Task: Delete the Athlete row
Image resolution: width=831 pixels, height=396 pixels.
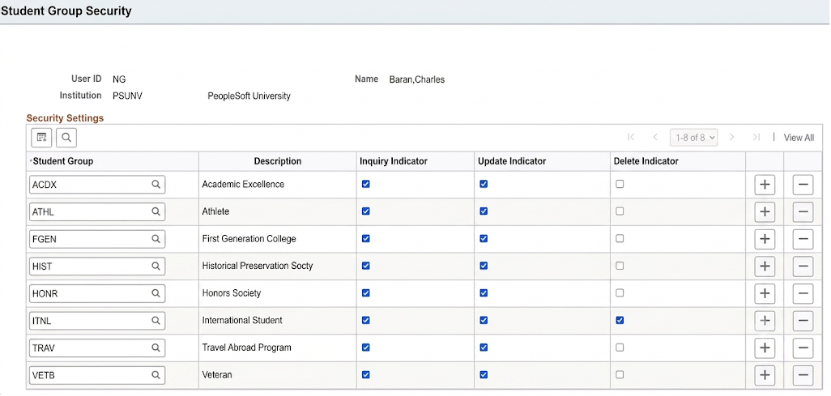Action: click(803, 212)
